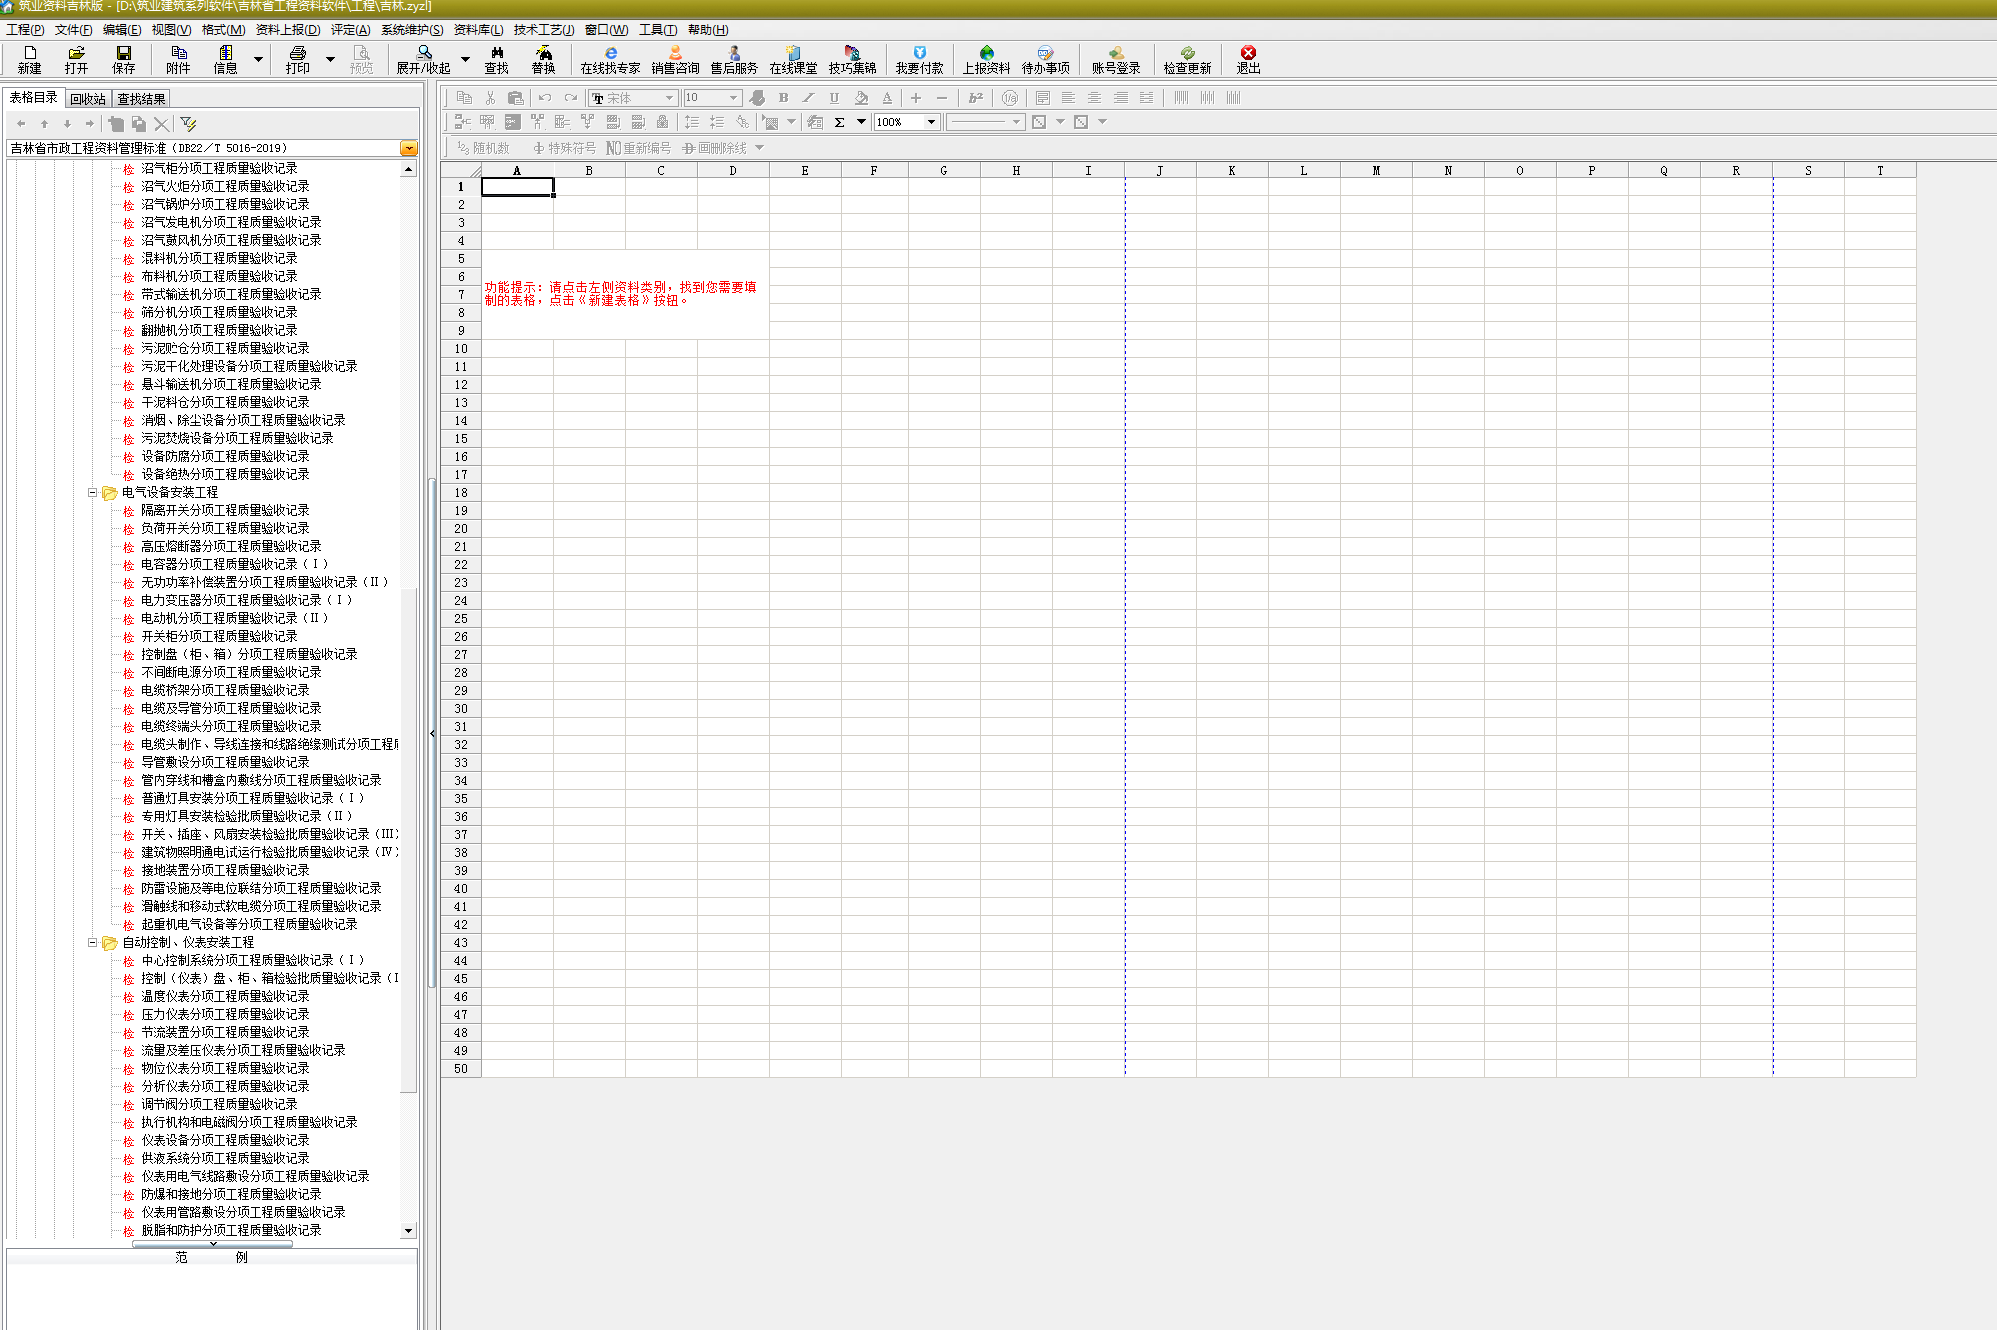This screenshot has width=1997, height=1330.
Task: Click the cut scissors icon
Action: click(x=490, y=98)
